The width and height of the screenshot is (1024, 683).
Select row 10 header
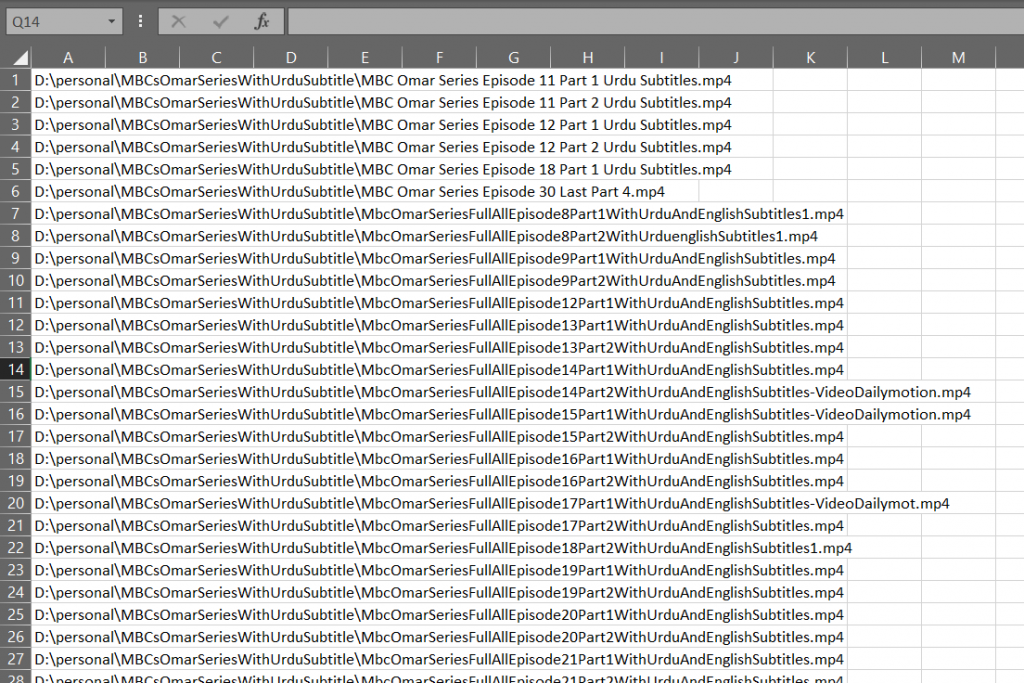point(15,281)
